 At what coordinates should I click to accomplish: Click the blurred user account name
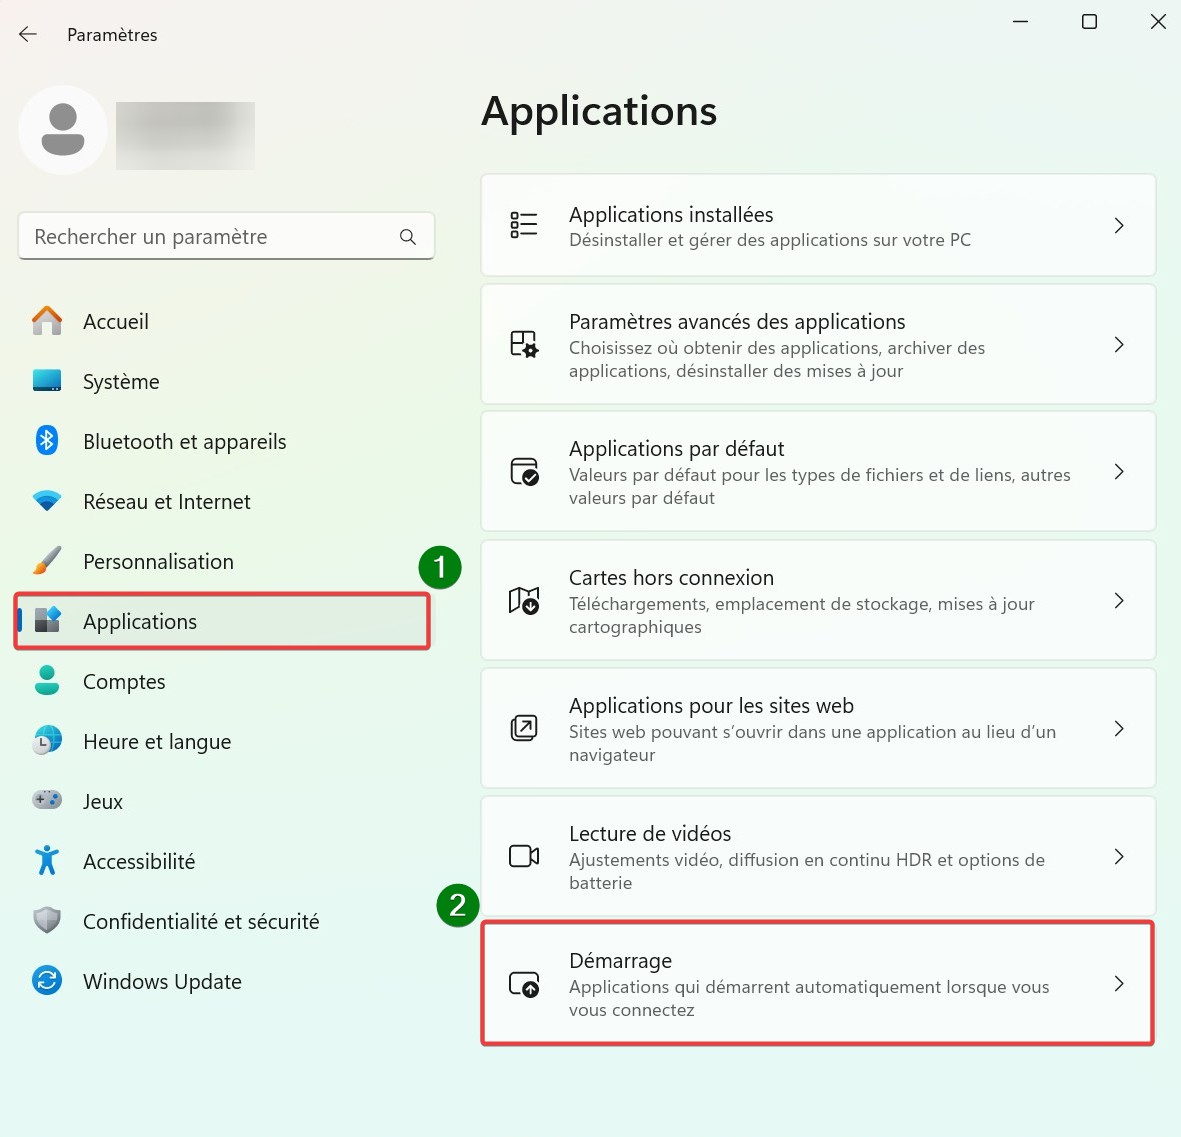185,136
